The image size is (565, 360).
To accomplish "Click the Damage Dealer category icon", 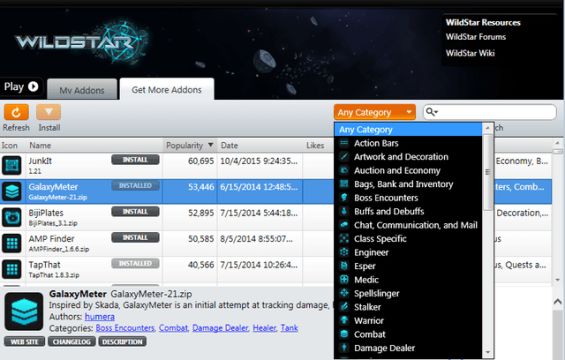I will pos(344,348).
